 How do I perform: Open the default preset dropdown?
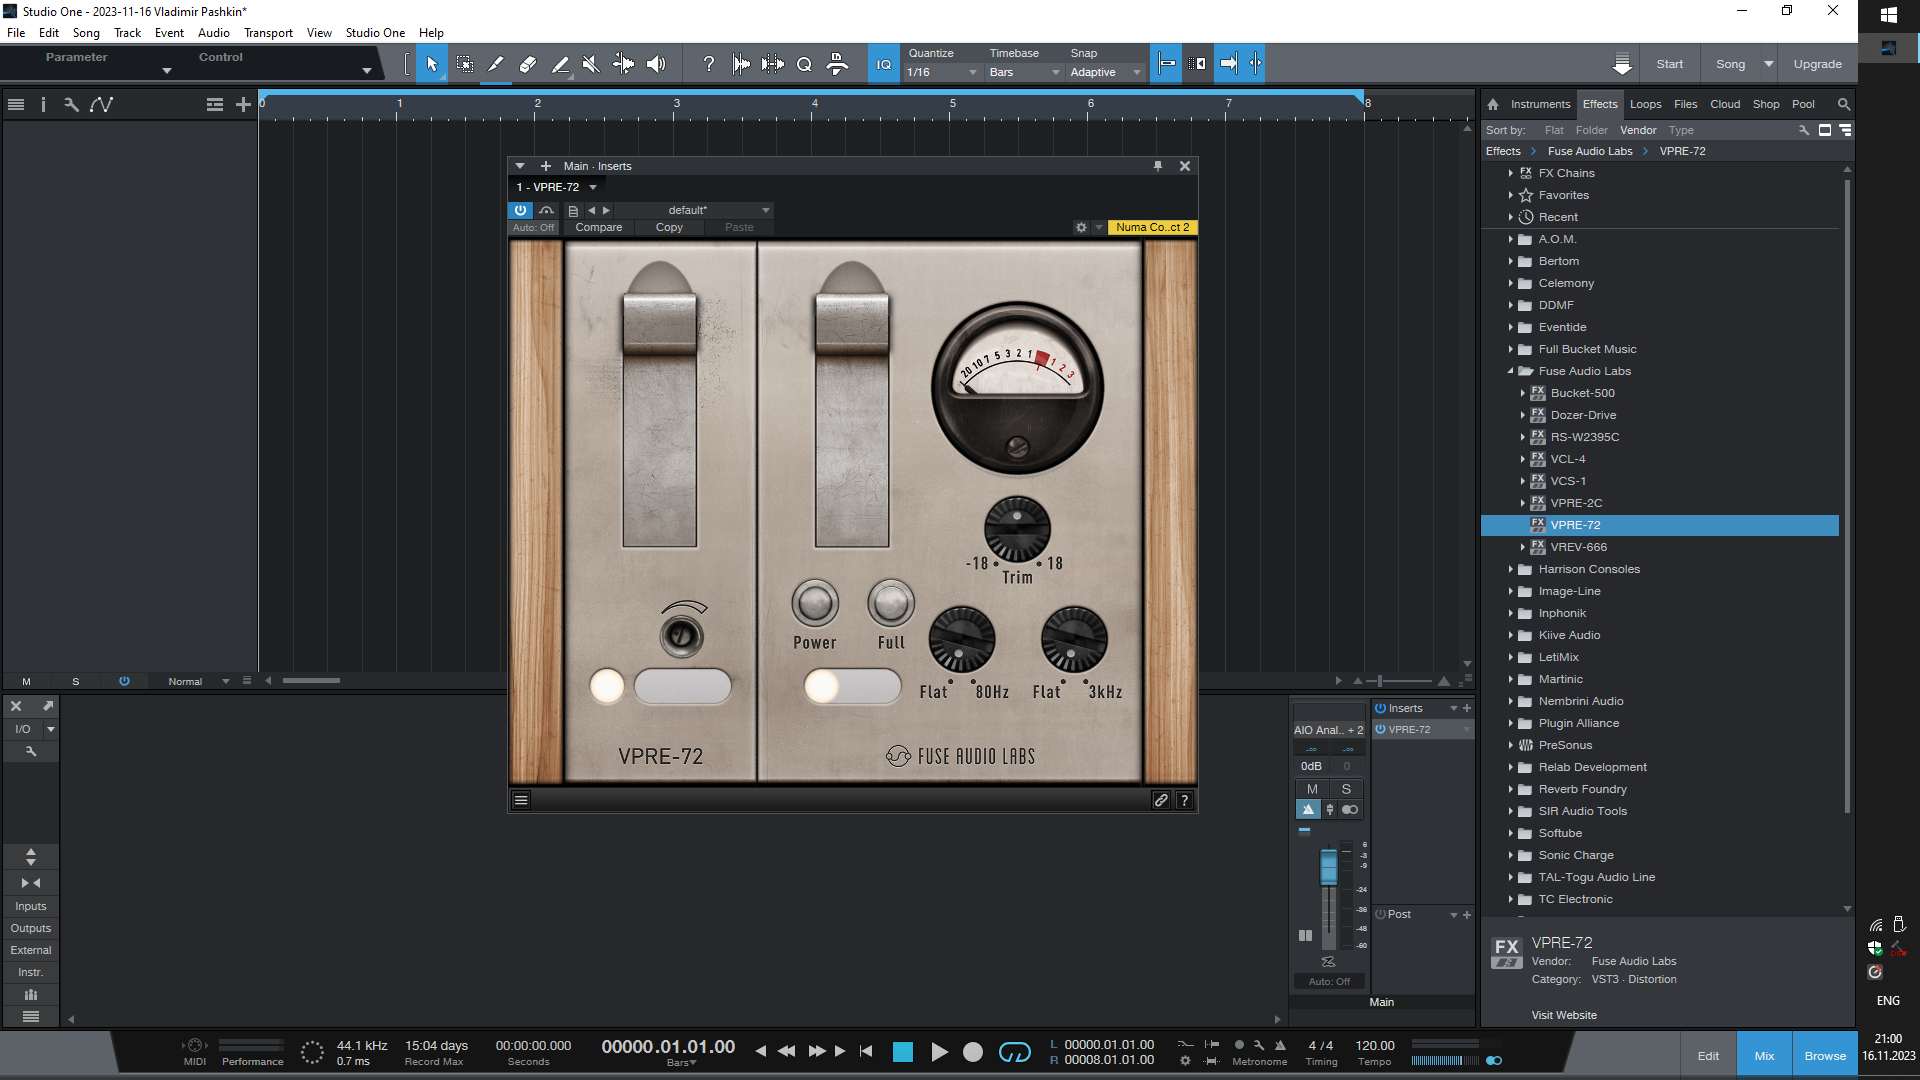(x=766, y=210)
